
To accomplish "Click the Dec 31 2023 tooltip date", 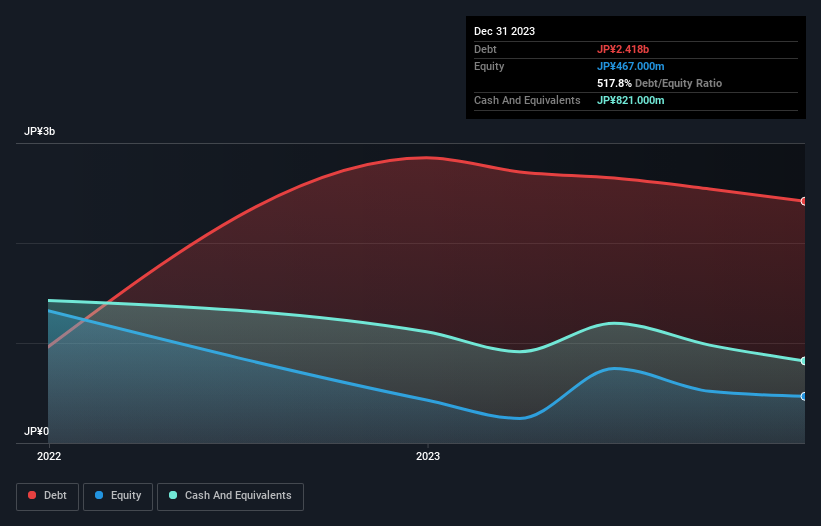I will click(504, 31).
